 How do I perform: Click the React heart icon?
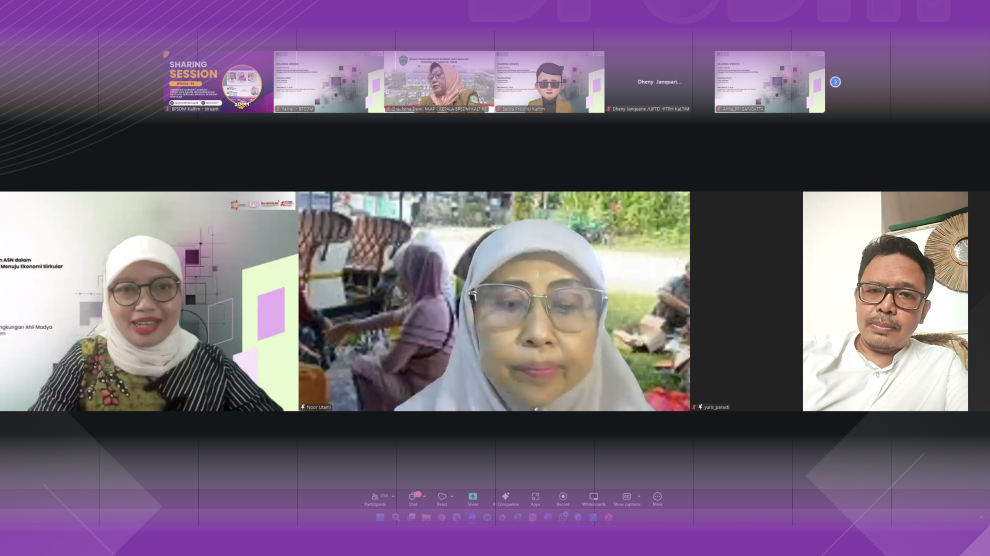(x=441, y=497)
